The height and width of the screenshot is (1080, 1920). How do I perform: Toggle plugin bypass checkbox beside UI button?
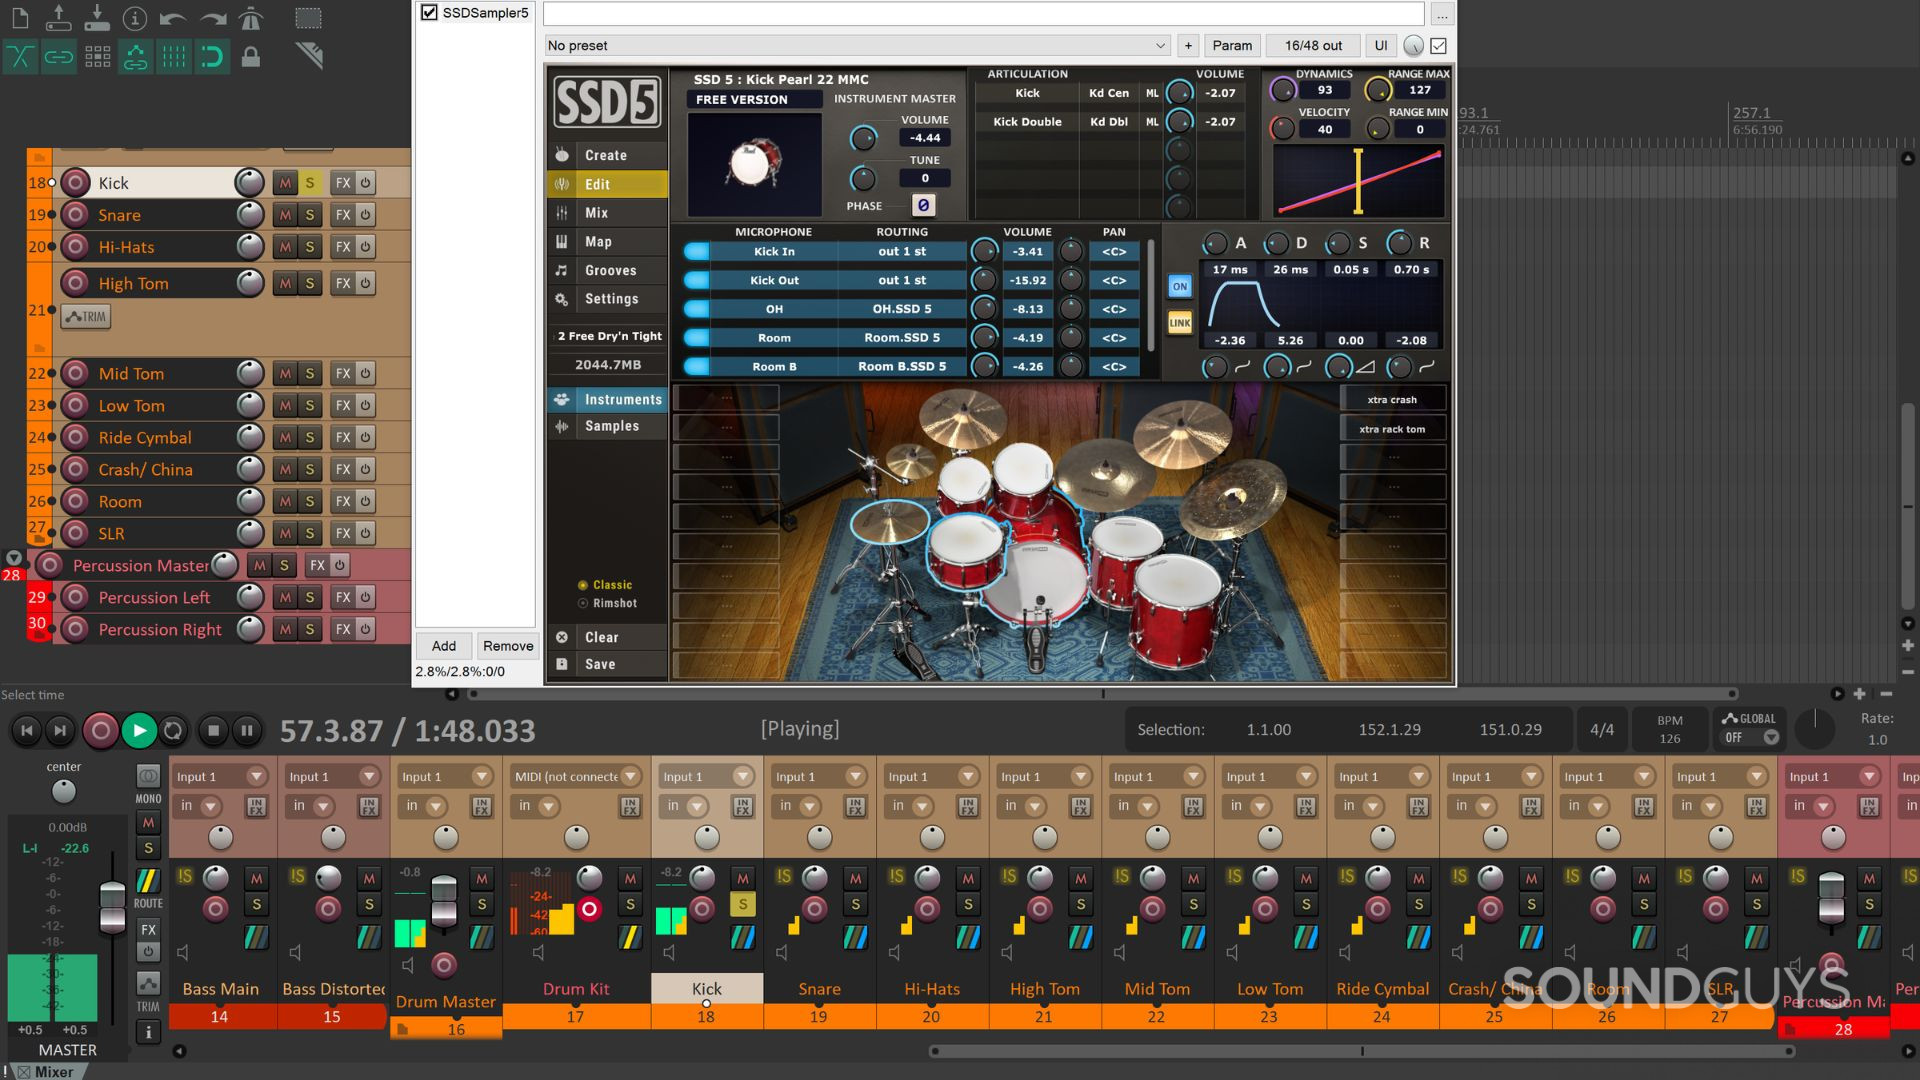[1438, 46]
